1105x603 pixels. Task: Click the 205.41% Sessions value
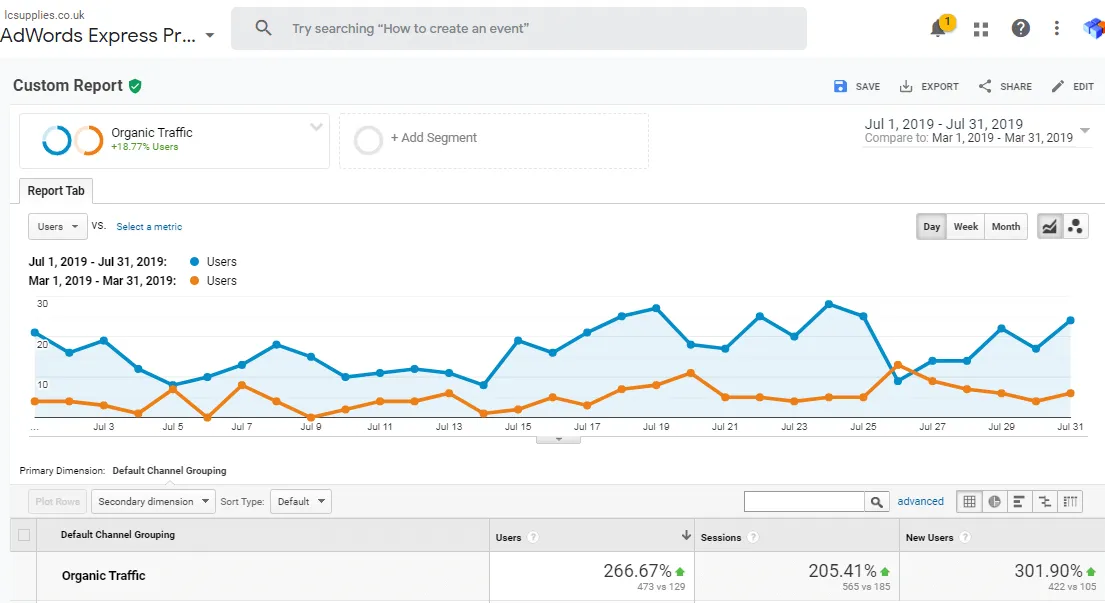(x=842, y=571)
